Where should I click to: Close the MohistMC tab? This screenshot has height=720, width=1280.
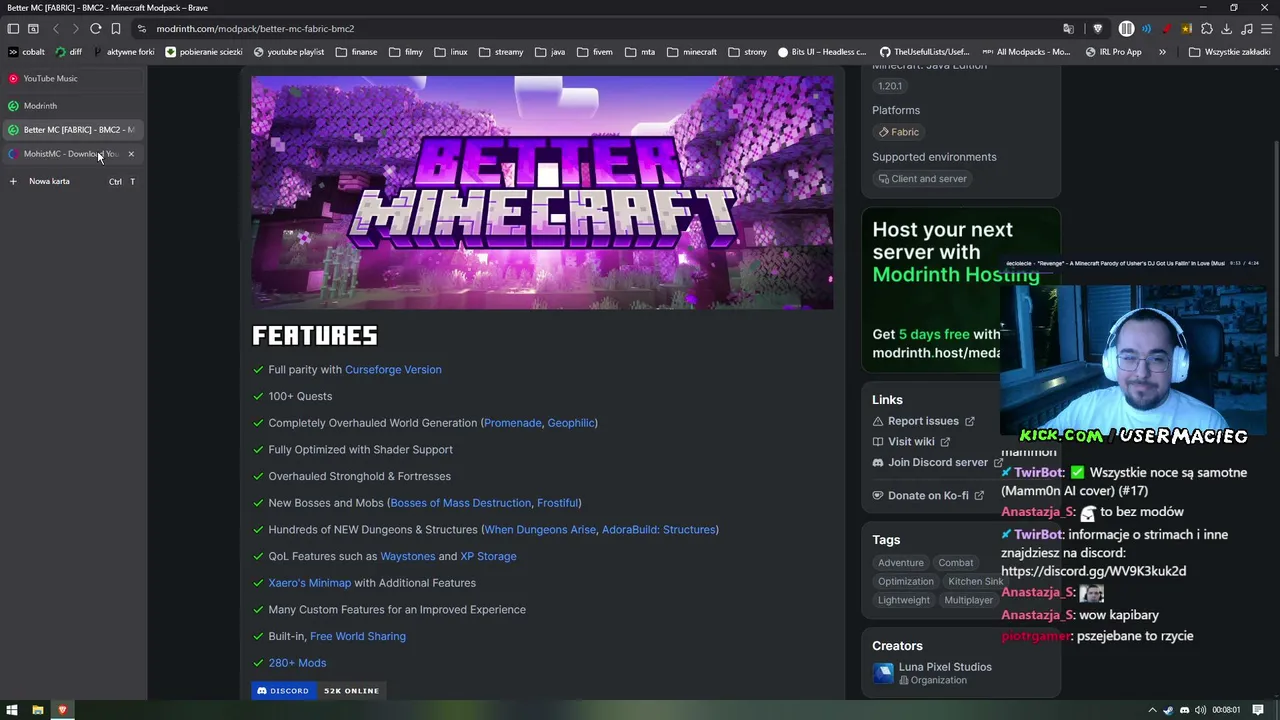tap(131, 154)
